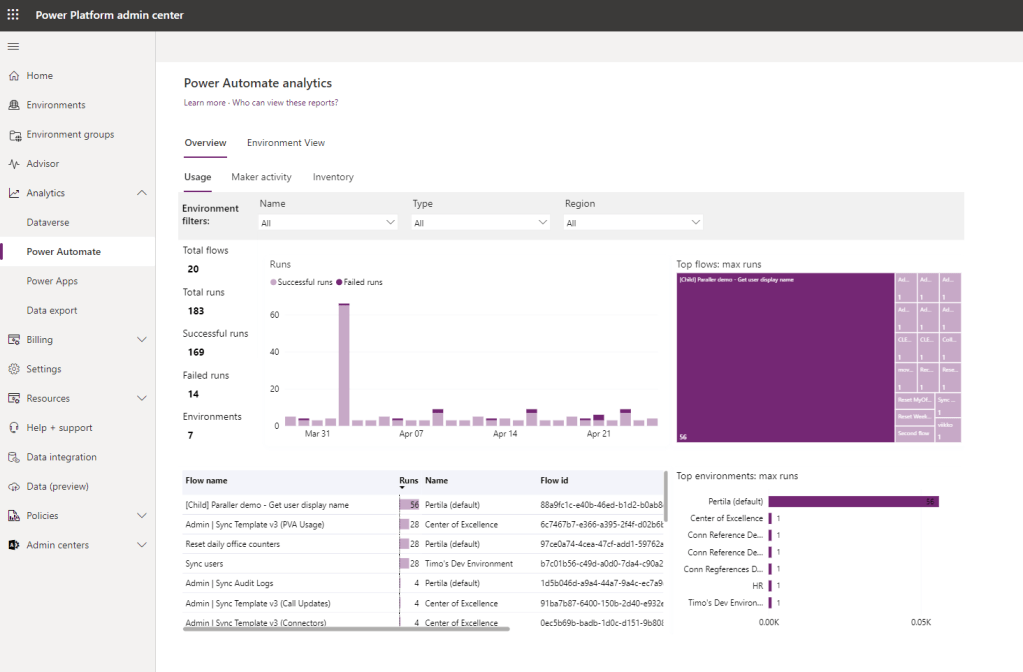Expand the Billing section chevron
This screenshot has height=672, width=1023.
point(141,340)
